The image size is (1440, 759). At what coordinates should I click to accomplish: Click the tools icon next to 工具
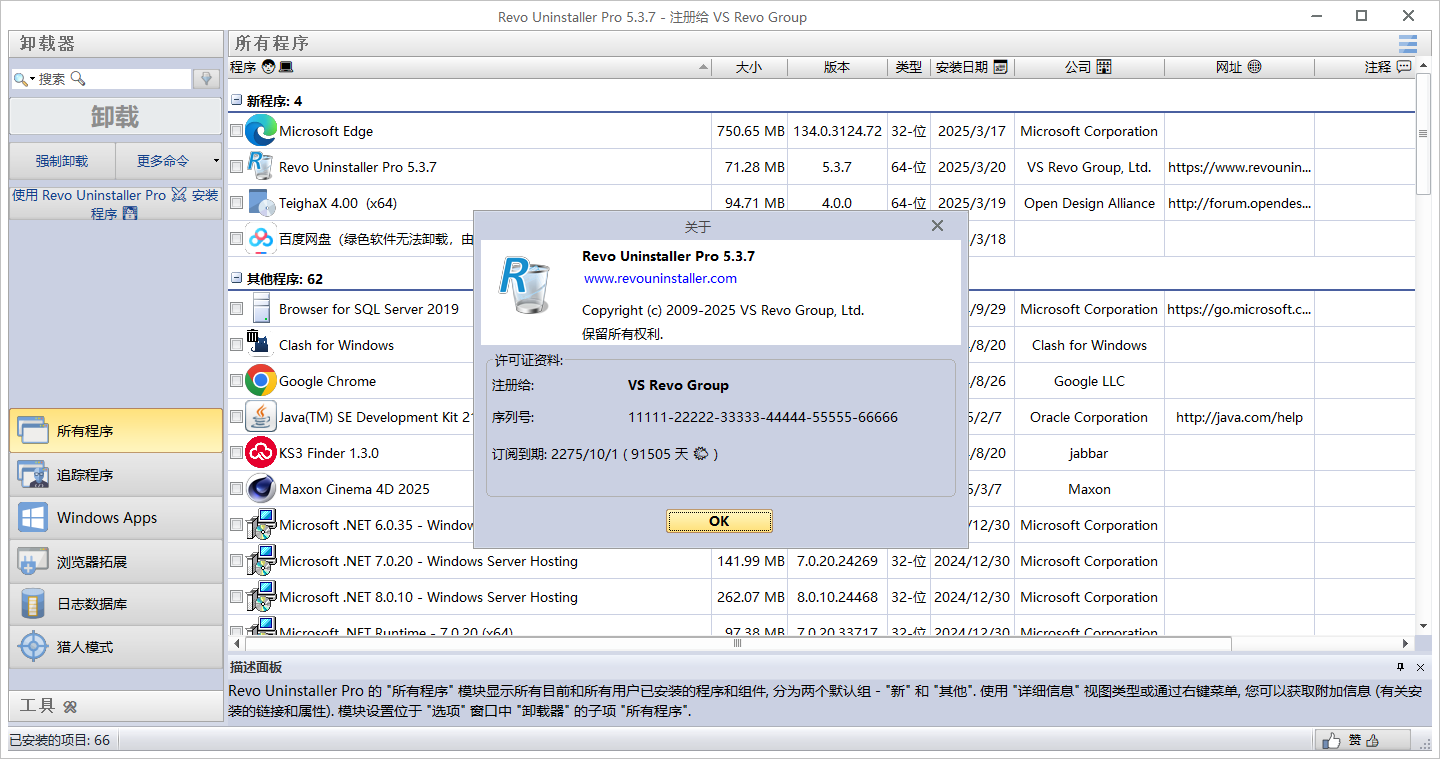70,706
